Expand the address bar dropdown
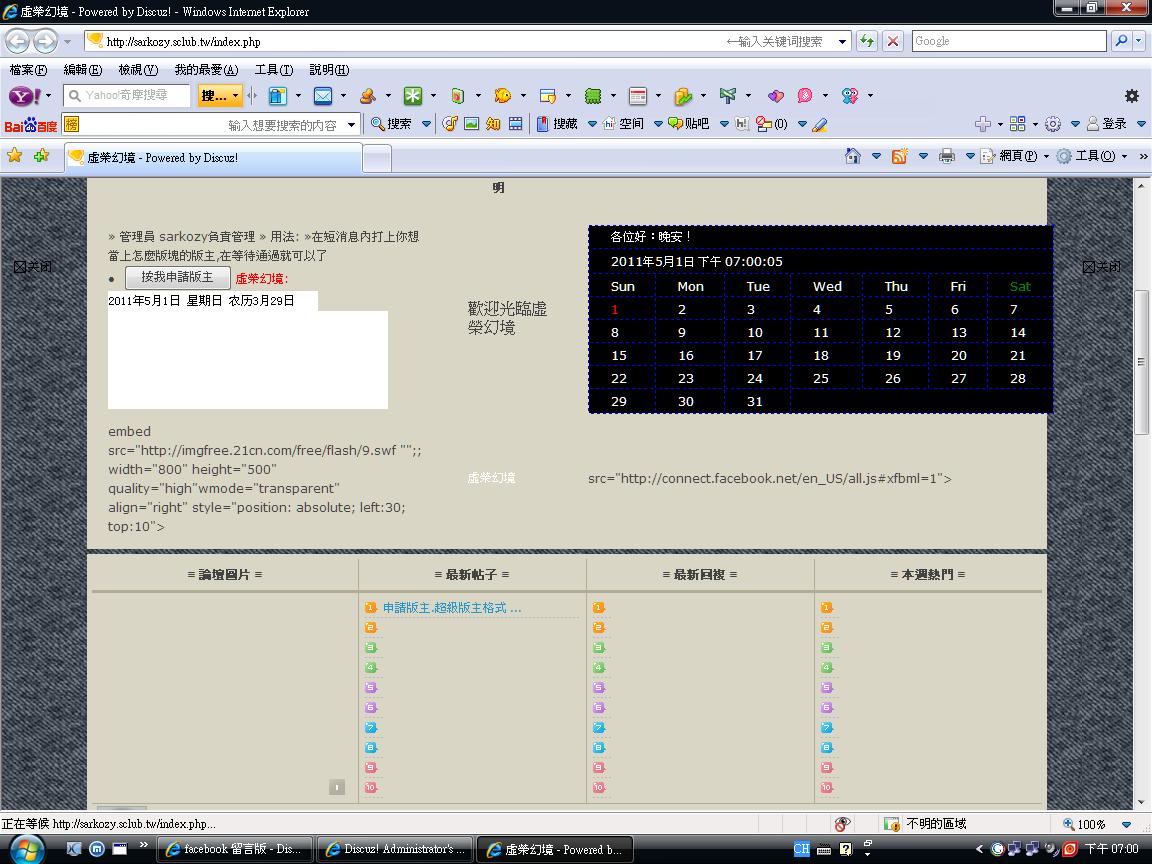Viewport: 1152px width, 864px height. 842,41
